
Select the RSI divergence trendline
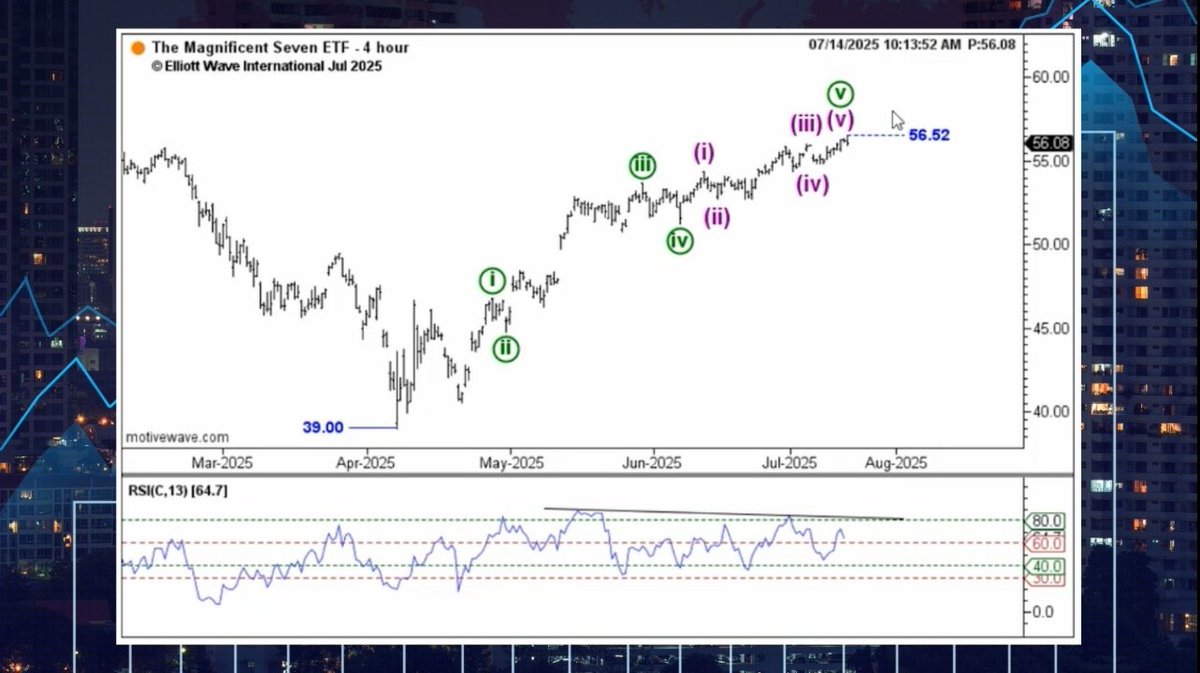(724, 514)
